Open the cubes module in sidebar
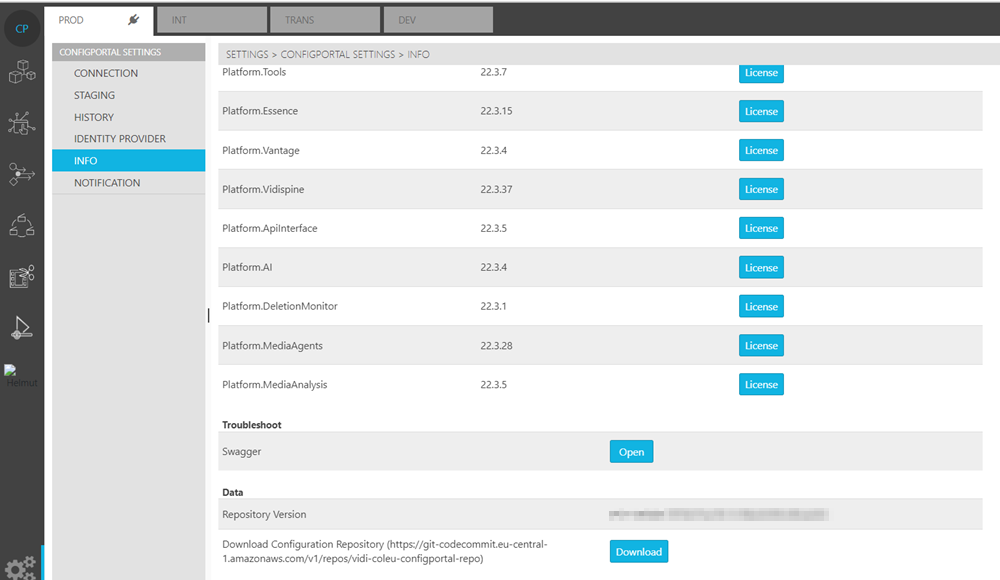The image size is (1000, 580). [21, 73]
